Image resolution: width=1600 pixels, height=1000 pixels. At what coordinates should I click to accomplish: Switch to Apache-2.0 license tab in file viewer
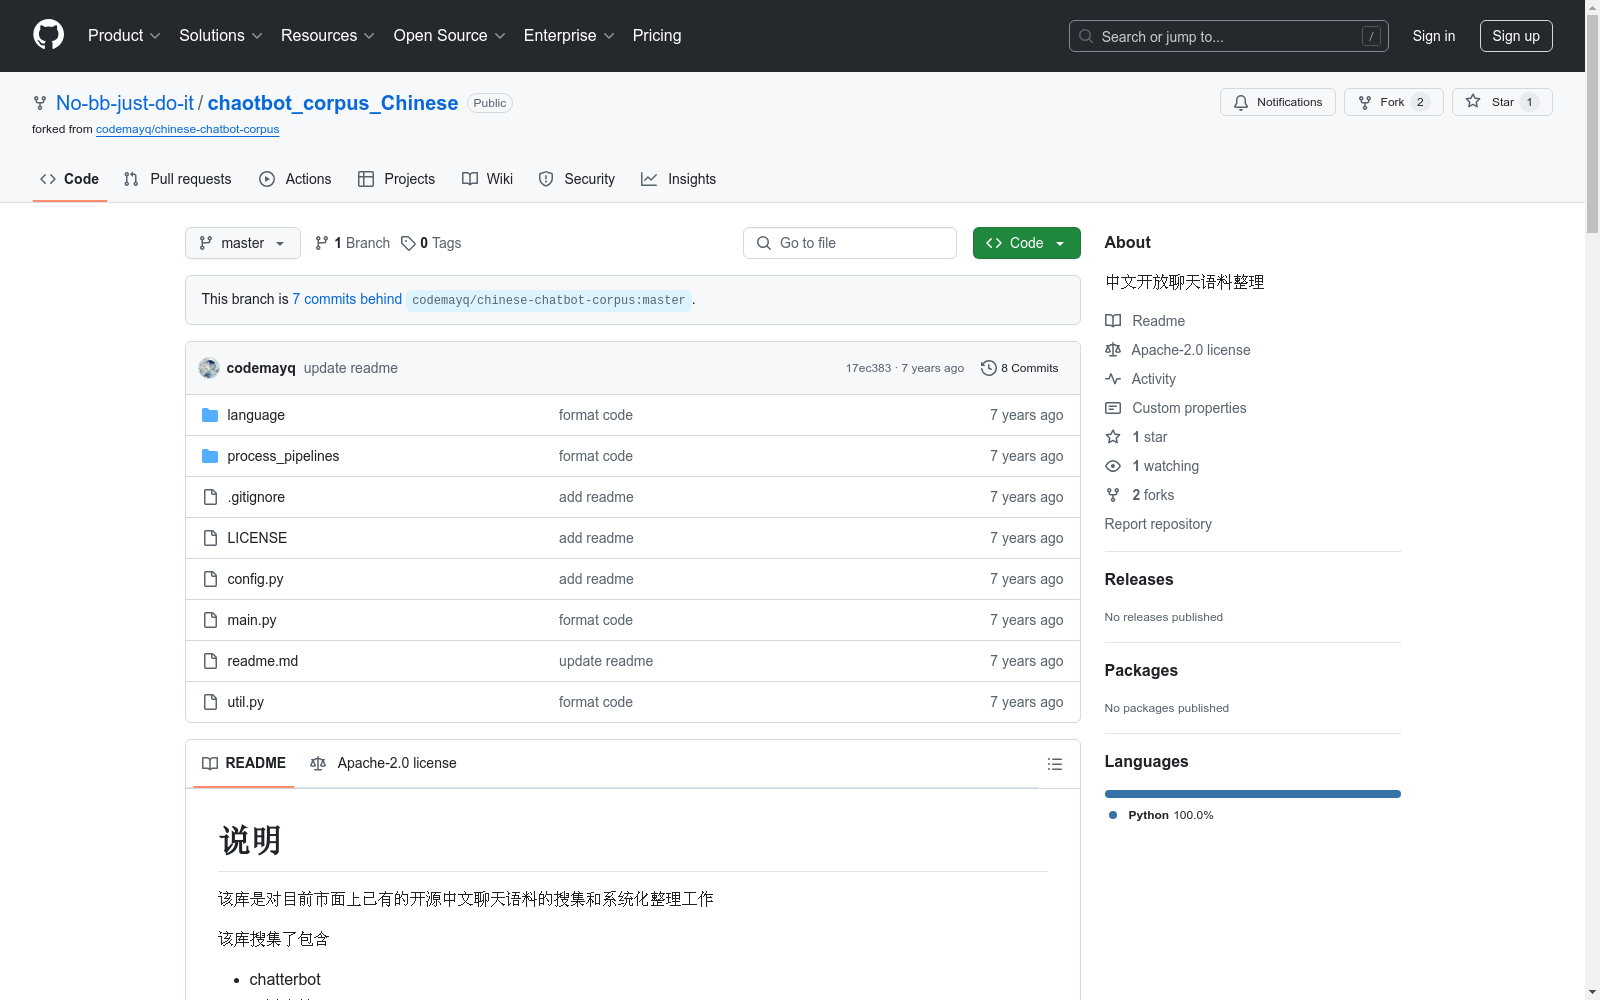coord(383,763)
